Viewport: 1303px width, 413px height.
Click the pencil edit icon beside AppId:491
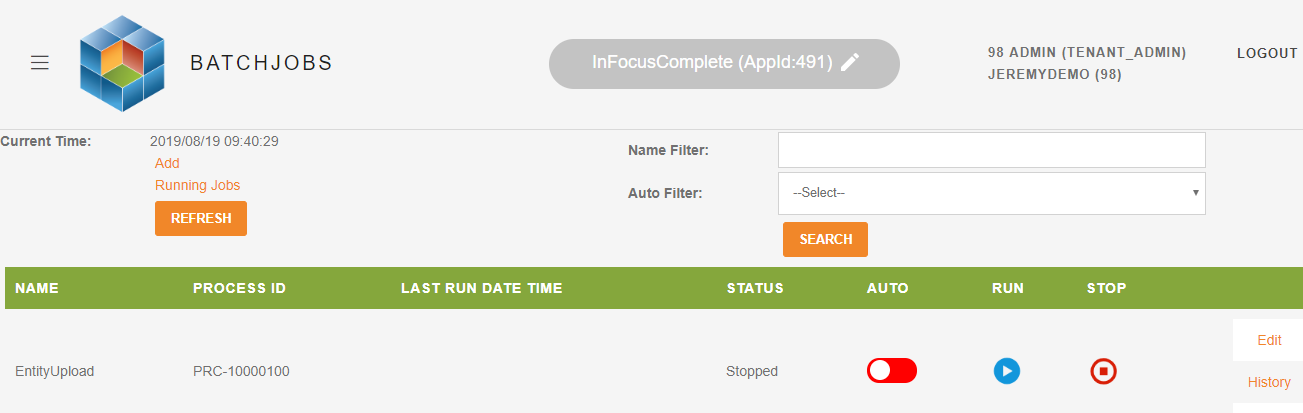tap(850, 63)
